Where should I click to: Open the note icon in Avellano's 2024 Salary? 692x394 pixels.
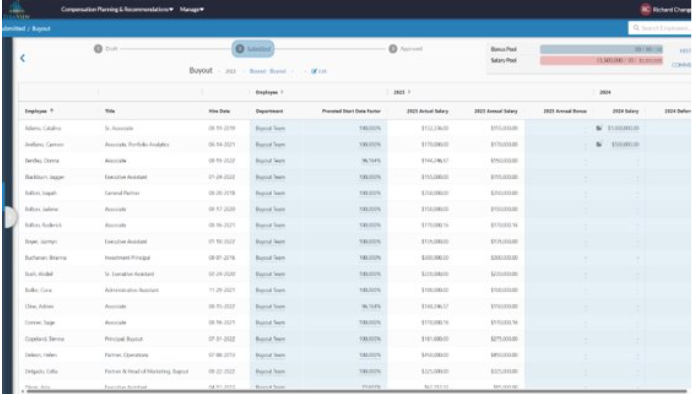[599, 144]
